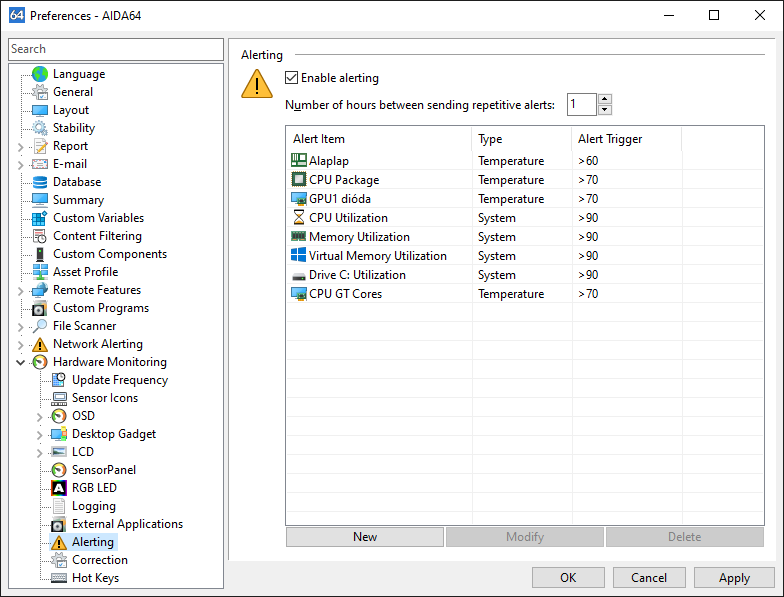Viewport: 784px width, 597px height.
Task: Click the alert hours number field
Action: [x=582, y=104]
